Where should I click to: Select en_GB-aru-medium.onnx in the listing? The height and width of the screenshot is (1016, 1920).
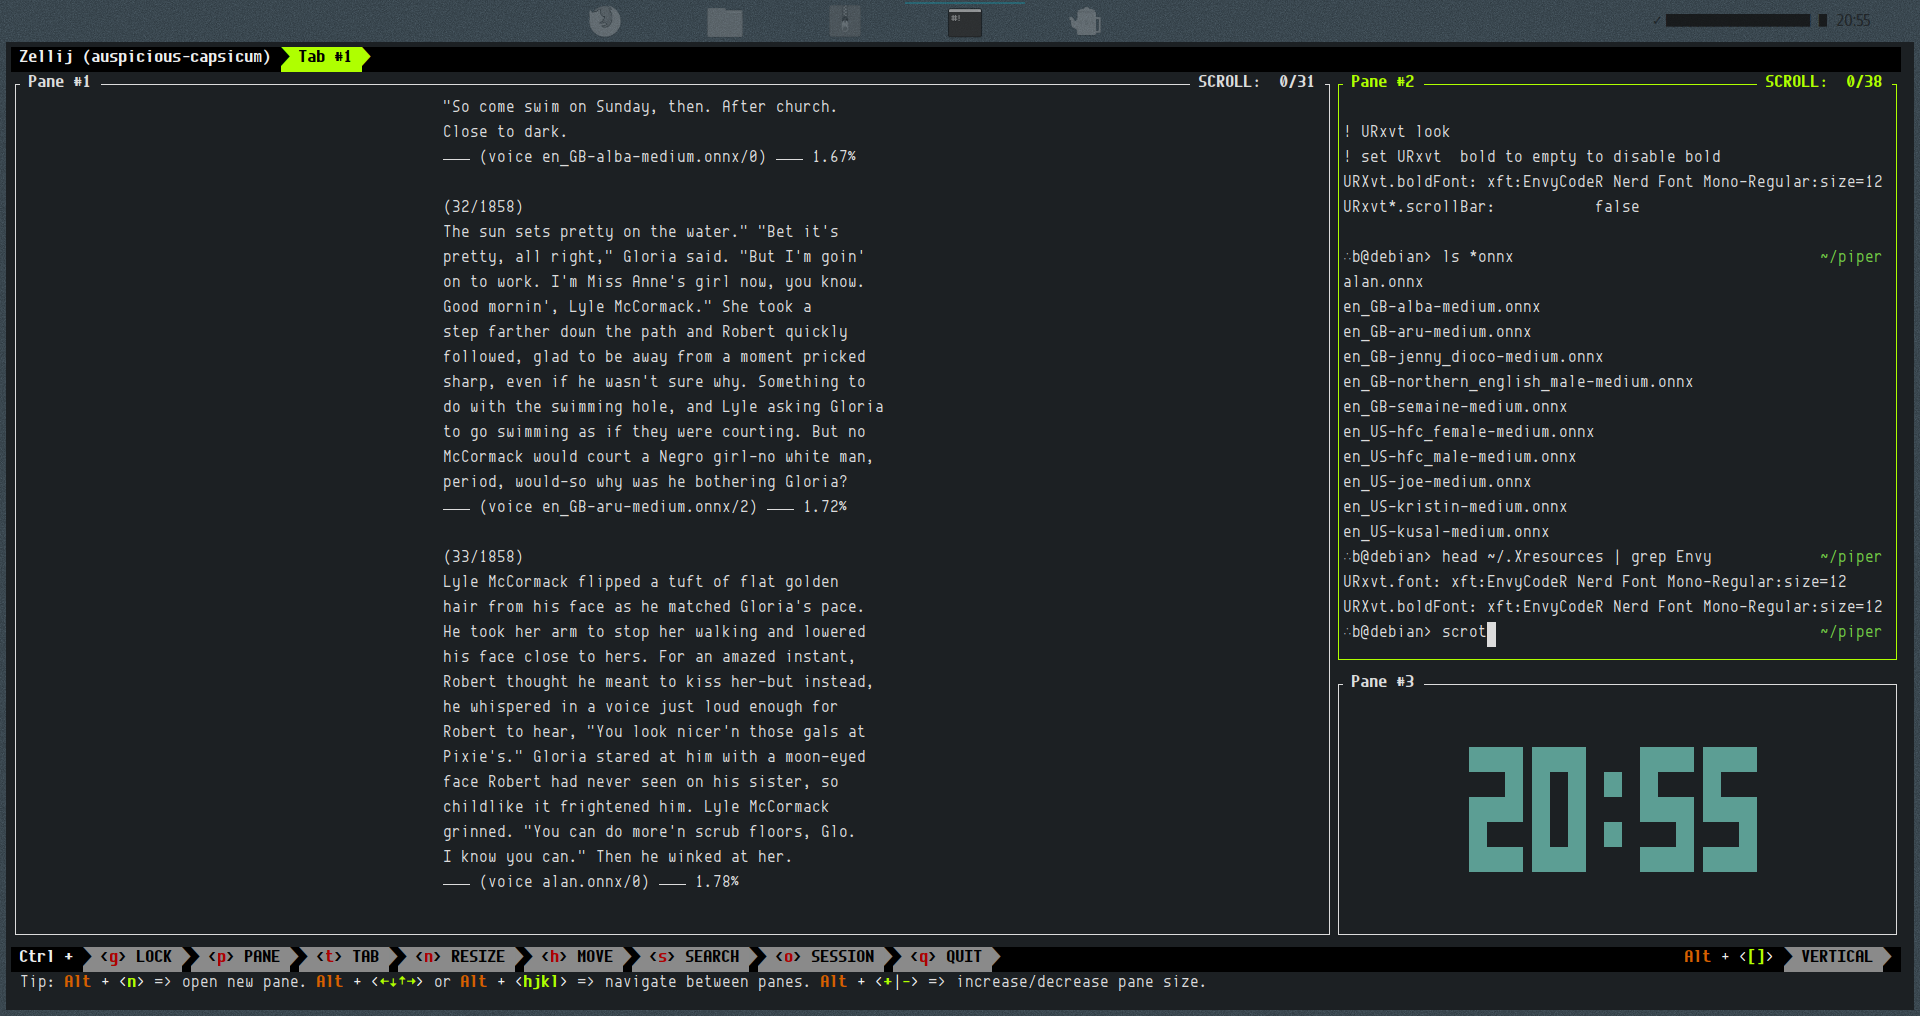[1437, 332]
